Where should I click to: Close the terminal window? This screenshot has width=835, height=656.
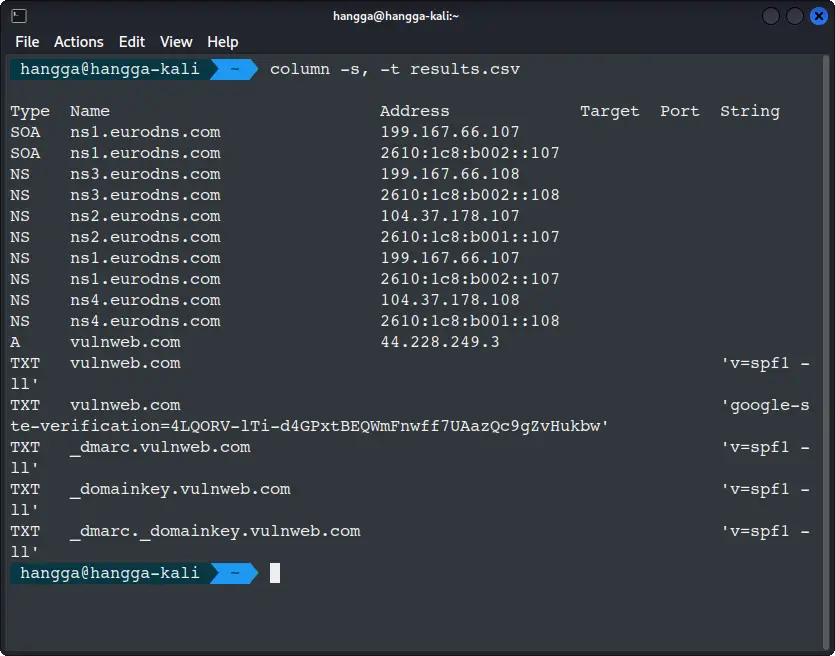click(817, 16)
